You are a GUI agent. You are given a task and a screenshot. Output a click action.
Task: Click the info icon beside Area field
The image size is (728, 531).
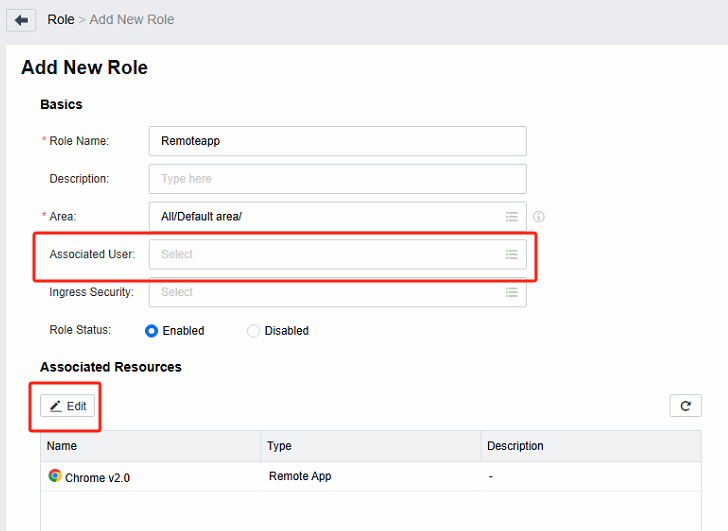[x=539, y=217]
